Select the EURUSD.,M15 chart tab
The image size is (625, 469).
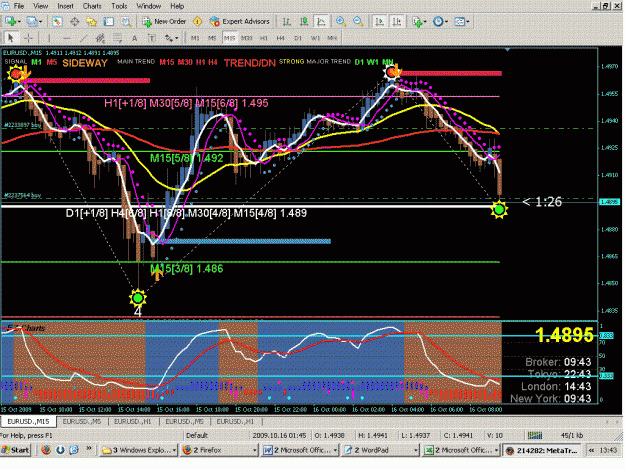point(28,421)
